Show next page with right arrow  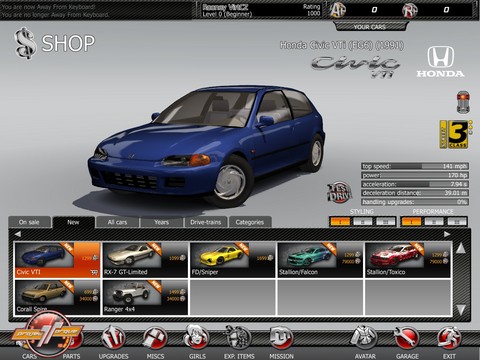click(447, 234)
